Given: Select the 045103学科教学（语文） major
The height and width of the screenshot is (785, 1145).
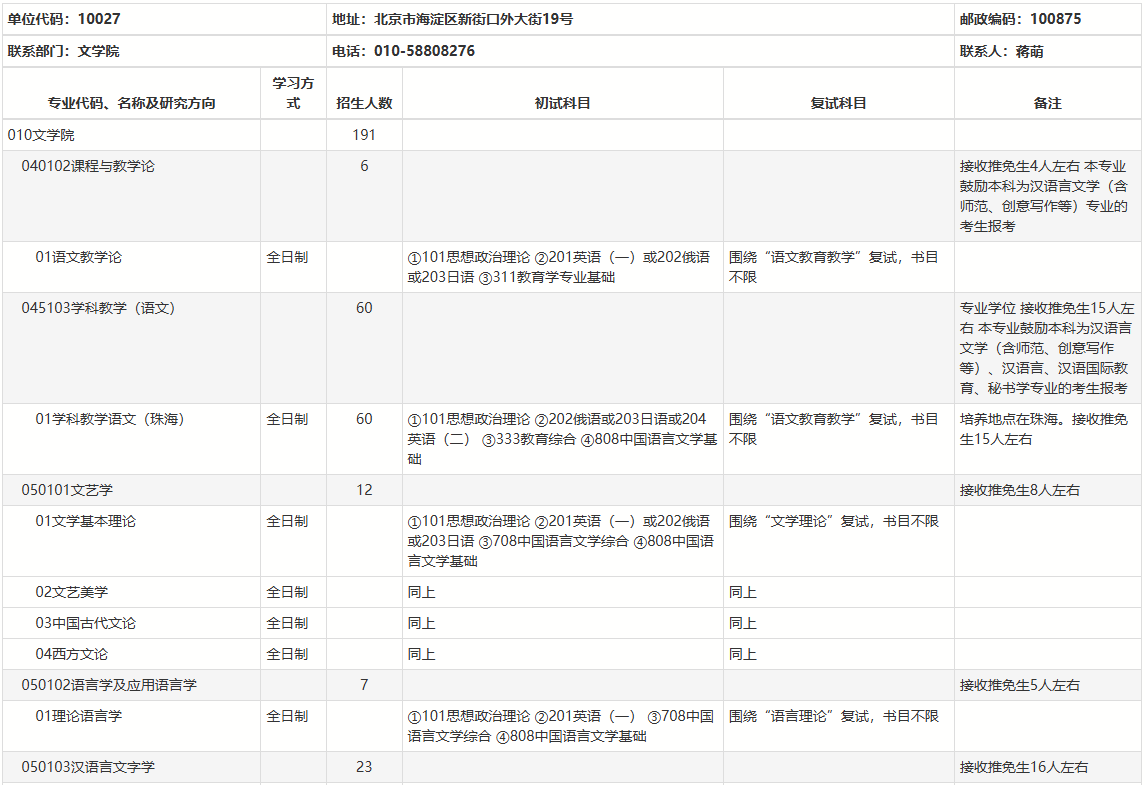Looking at the screenshot, I should [98, 308].
